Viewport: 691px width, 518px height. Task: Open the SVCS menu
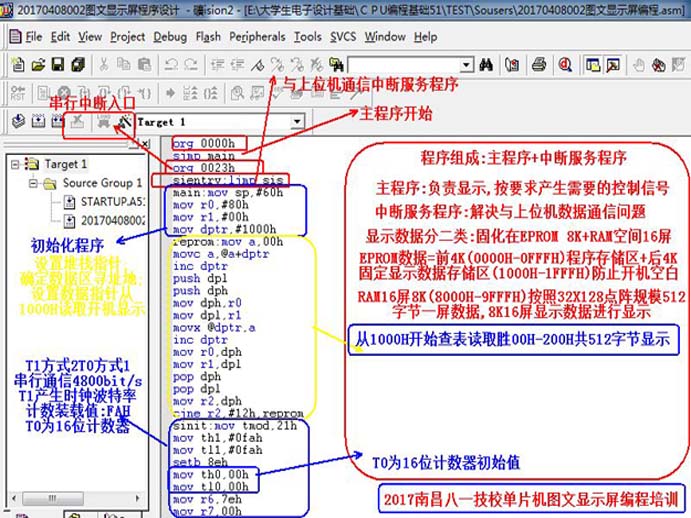point(343,37)
